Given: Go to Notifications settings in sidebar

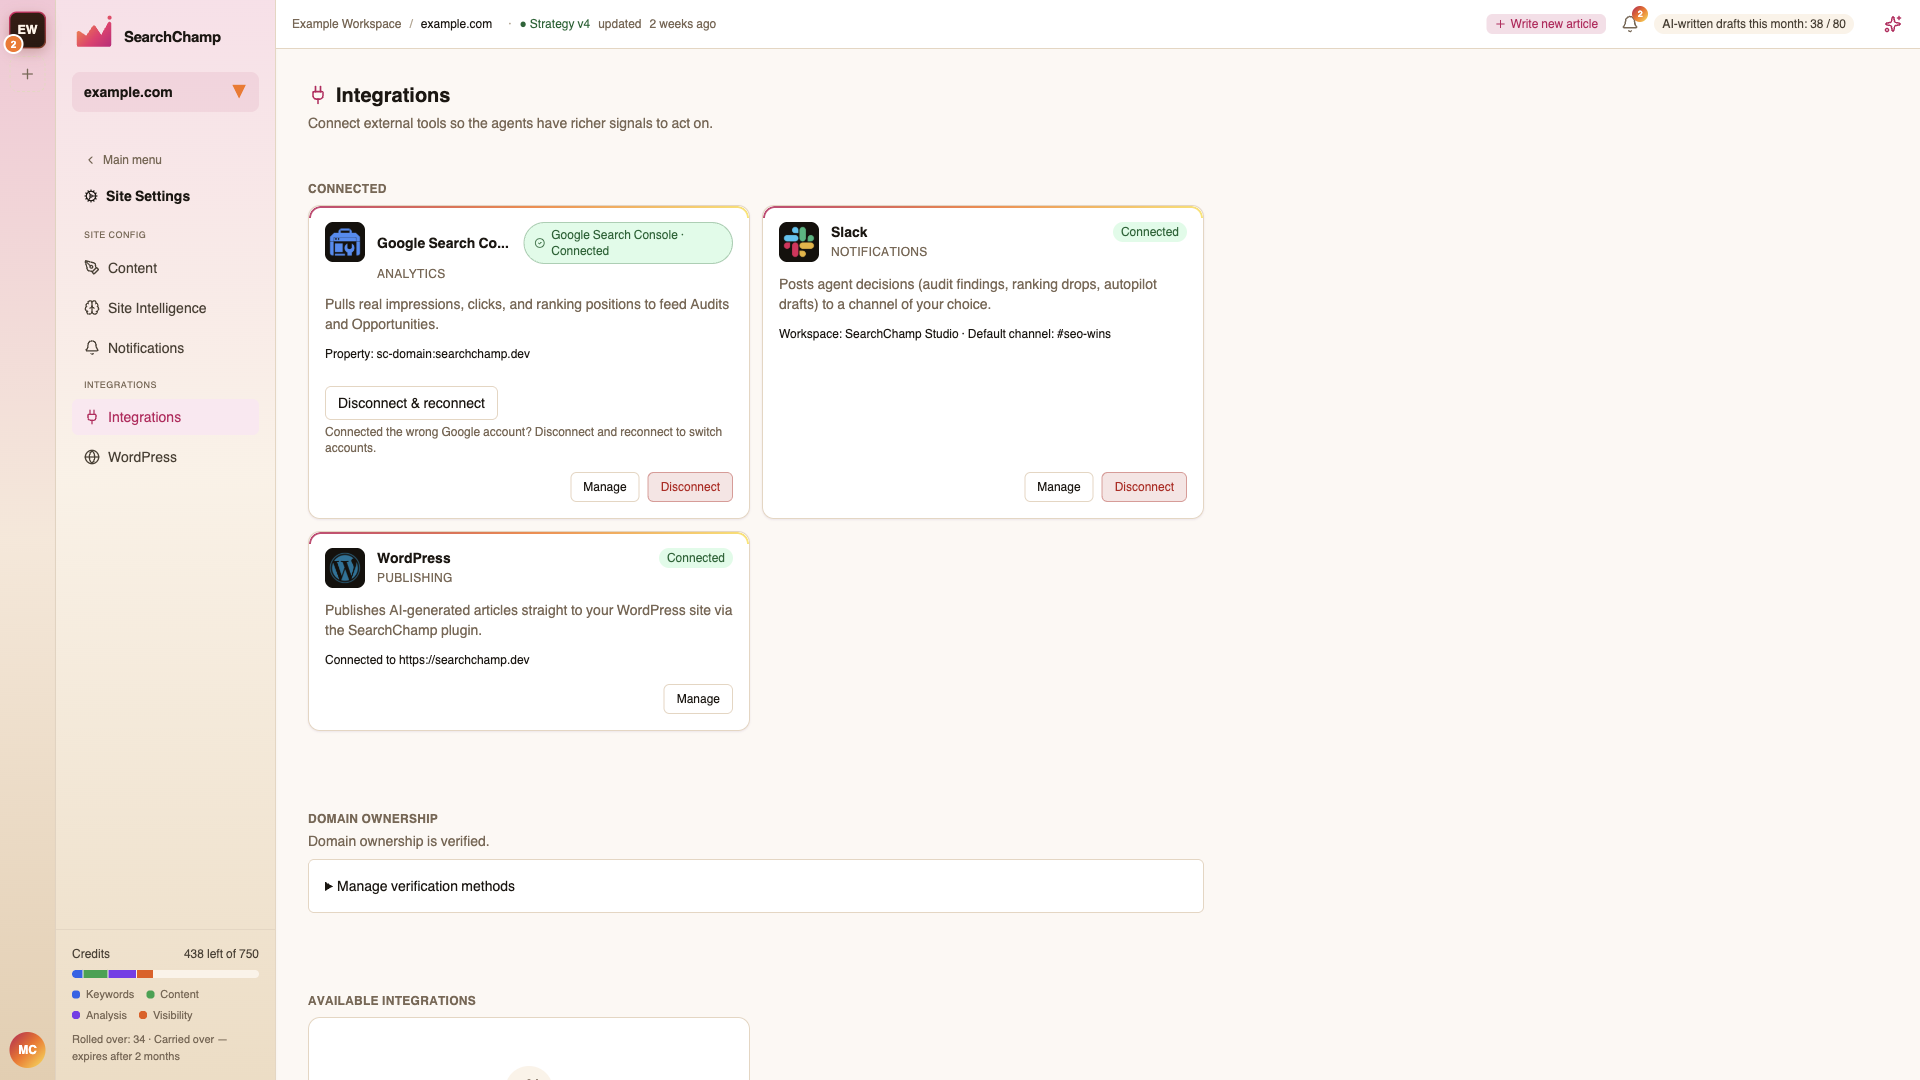Looking at the screenshot, I should click(x=165, y=348).
